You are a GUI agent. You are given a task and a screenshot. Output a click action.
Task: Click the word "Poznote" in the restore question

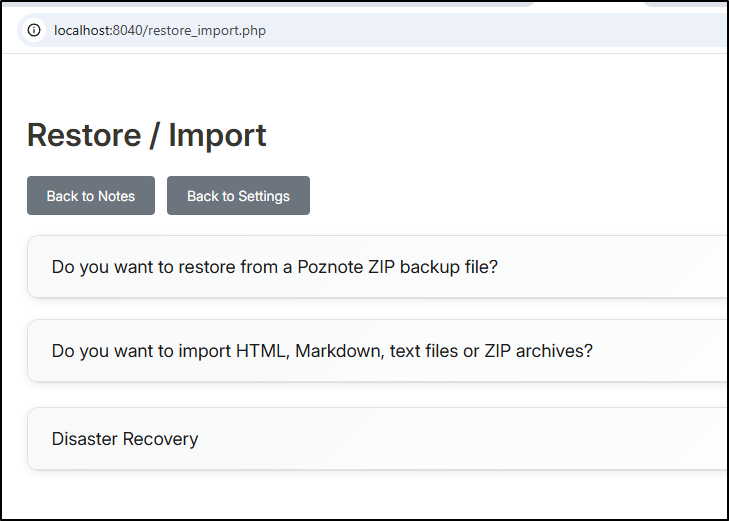pos(329,268)
